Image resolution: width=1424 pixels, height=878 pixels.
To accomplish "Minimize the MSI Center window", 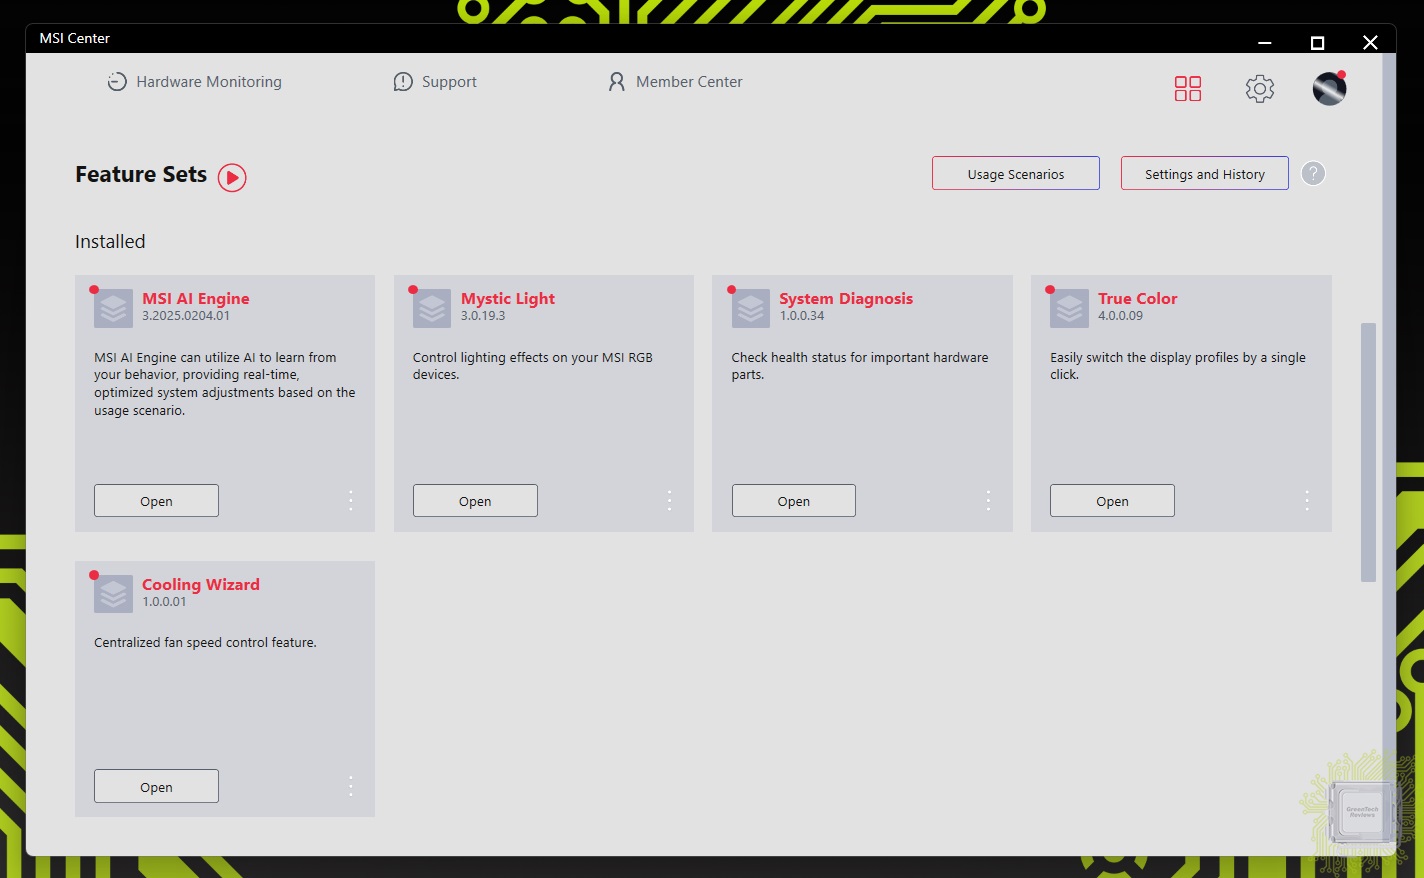I will tap(1265, 42).
